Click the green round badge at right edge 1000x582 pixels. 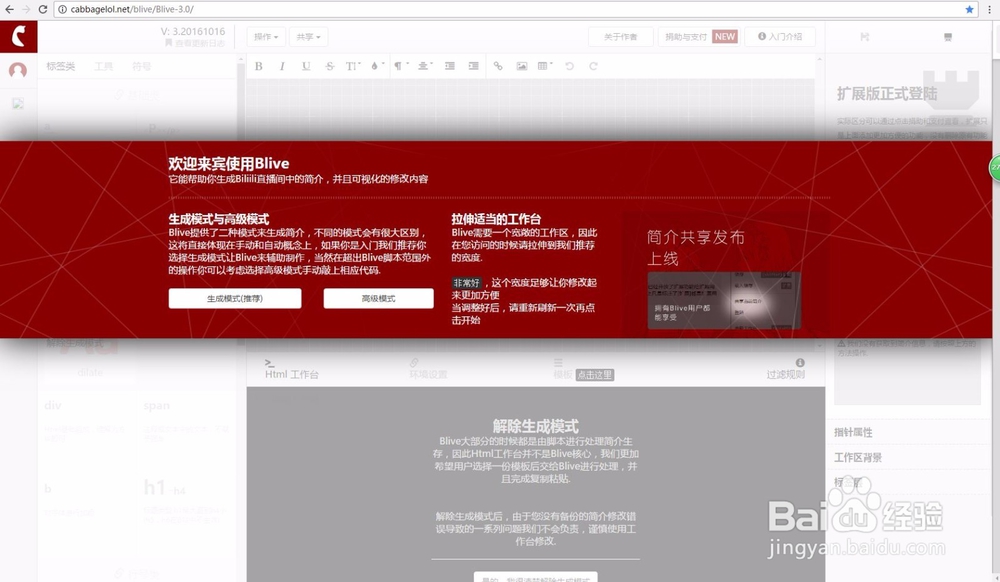click(995, 168)
